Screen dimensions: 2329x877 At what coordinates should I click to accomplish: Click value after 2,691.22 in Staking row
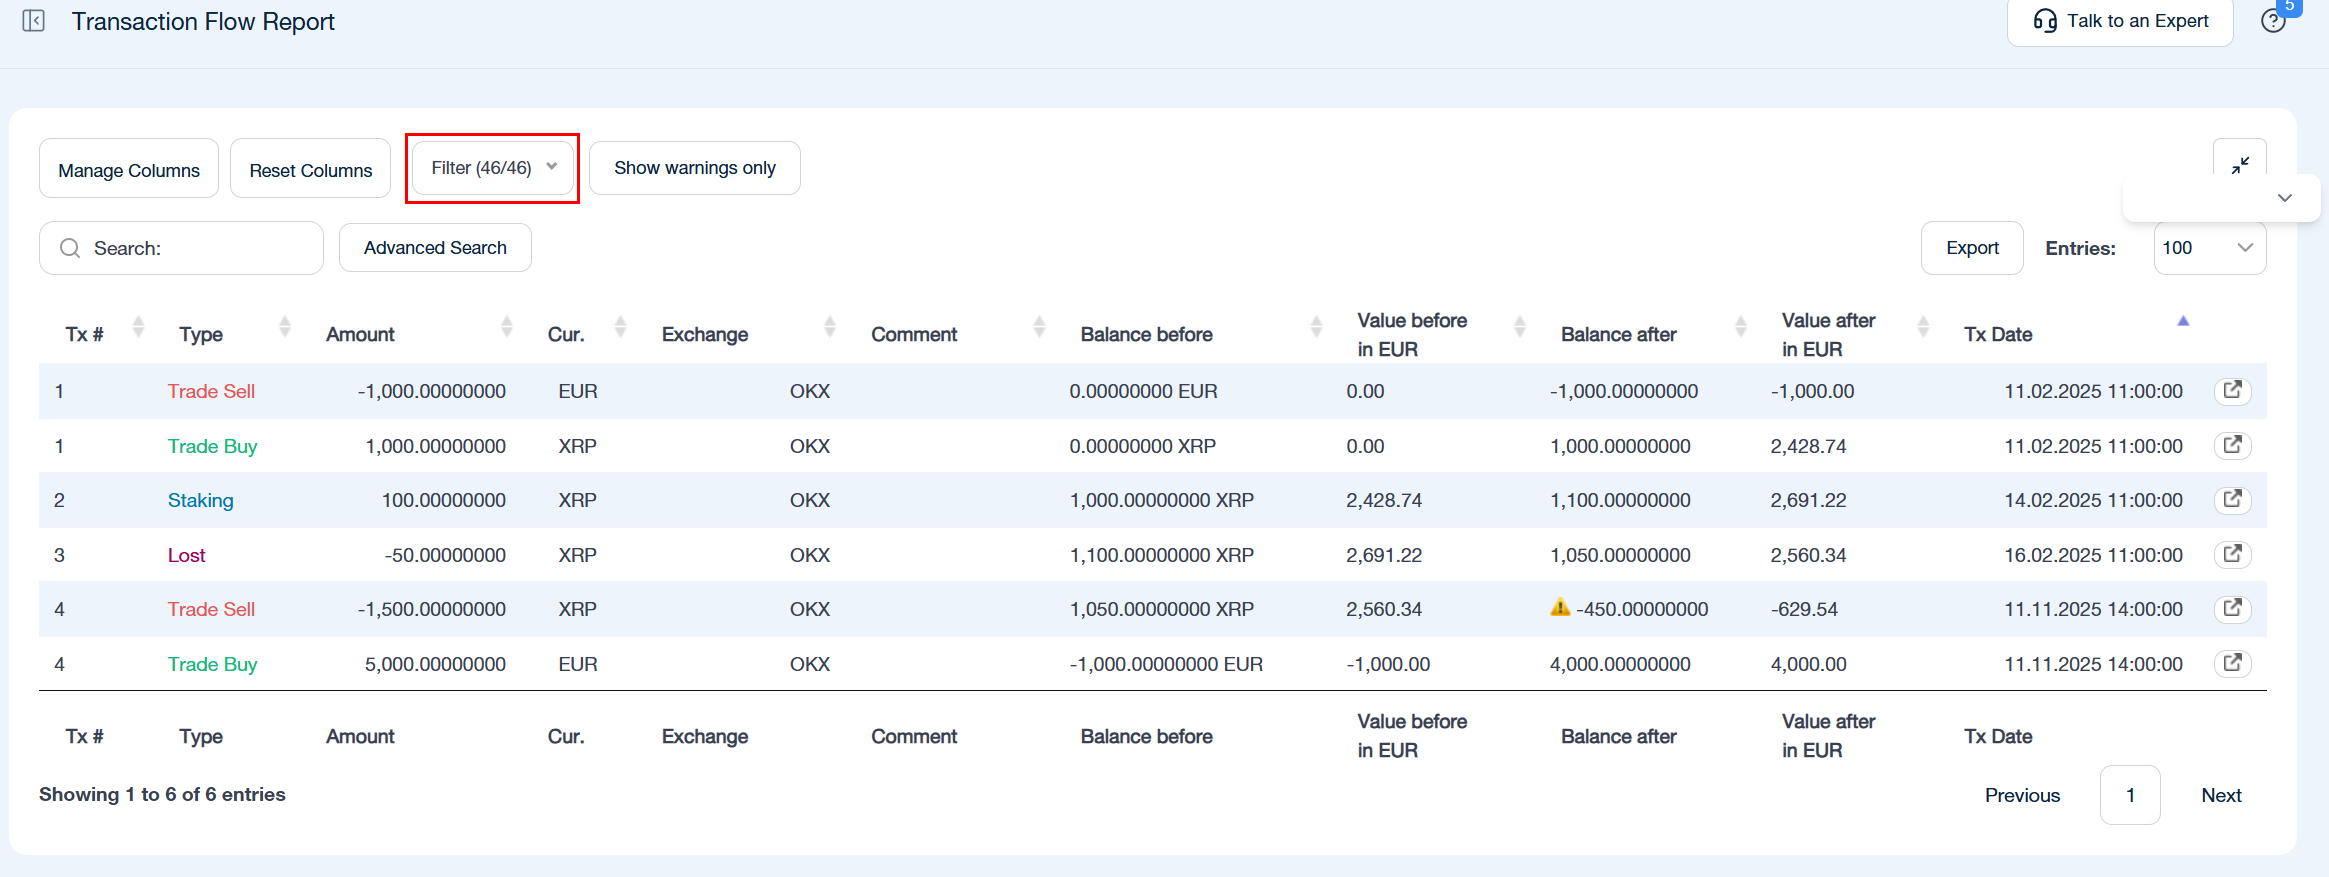tap(1808, 500)
